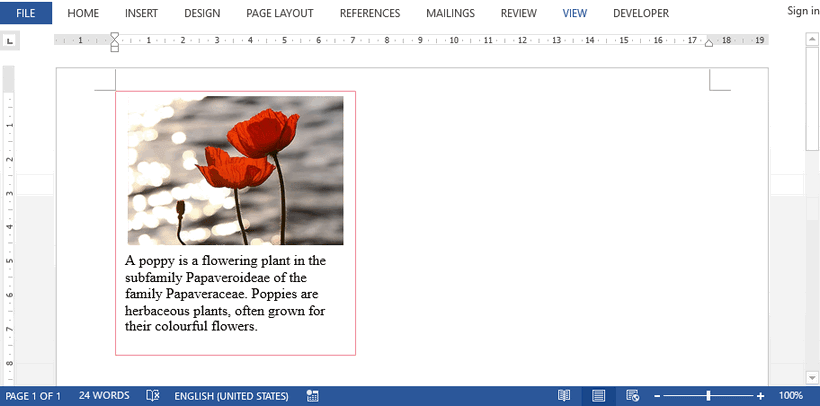Viewport: 820px width, 406px height.
Task: Click the right indent marker on ruler
Action: click(x=709, y=43)
